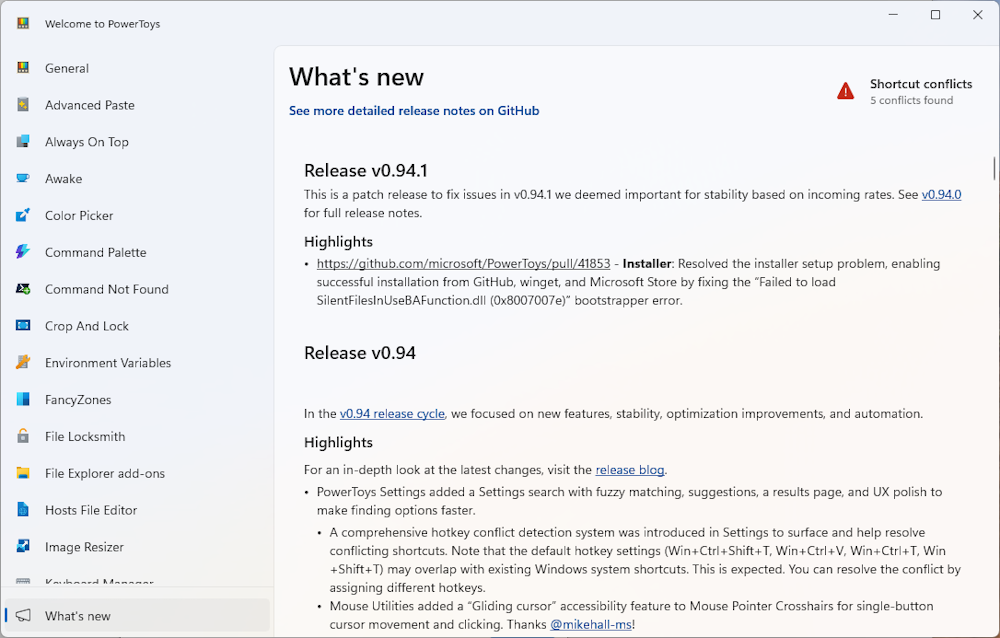This screenshot has height=638, width=1000.
Task: Open the PowerToys pull 41853 GitHub link
Action: [x=463, y=263]
